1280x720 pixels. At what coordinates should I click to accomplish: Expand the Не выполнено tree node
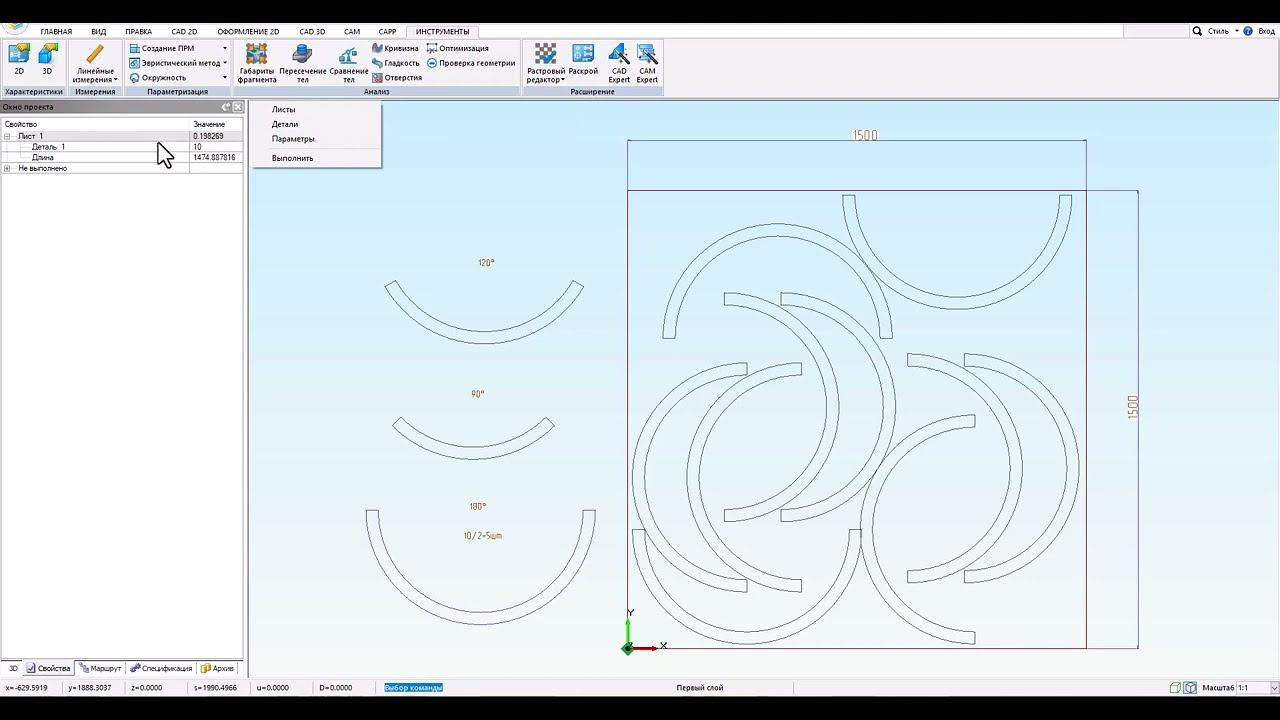tap(7, 168)
